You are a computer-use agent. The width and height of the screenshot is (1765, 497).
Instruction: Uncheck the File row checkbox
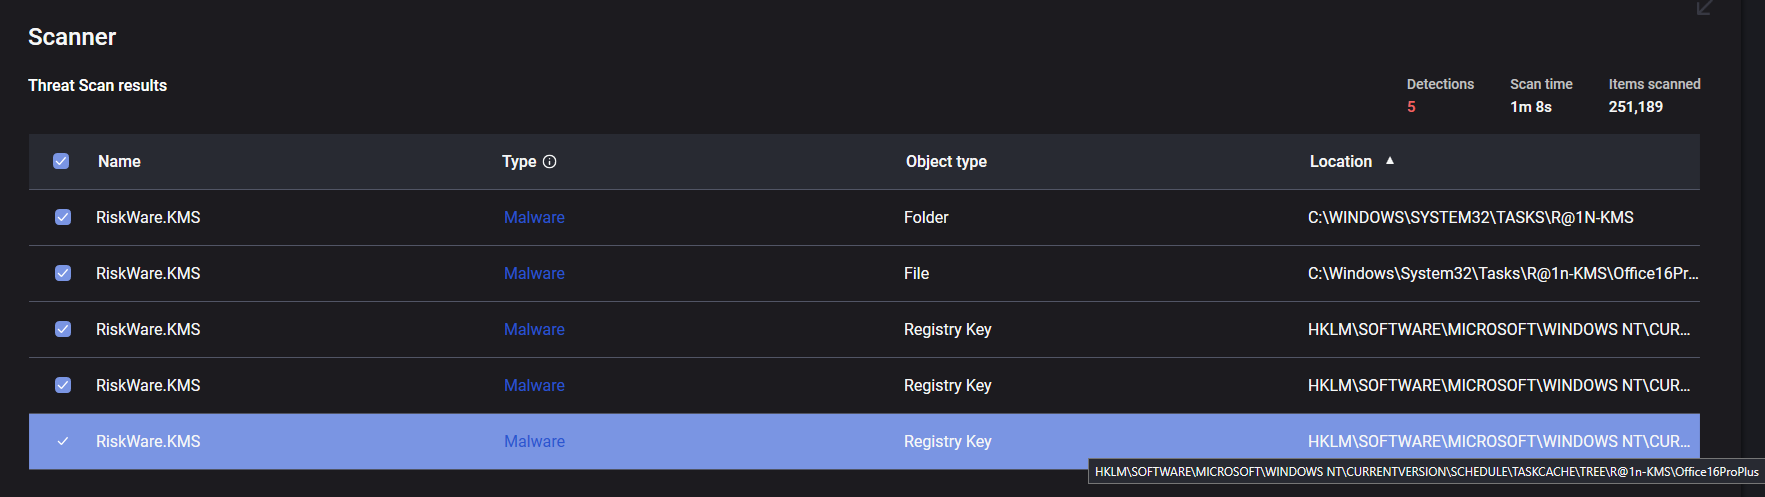point(63,273)
